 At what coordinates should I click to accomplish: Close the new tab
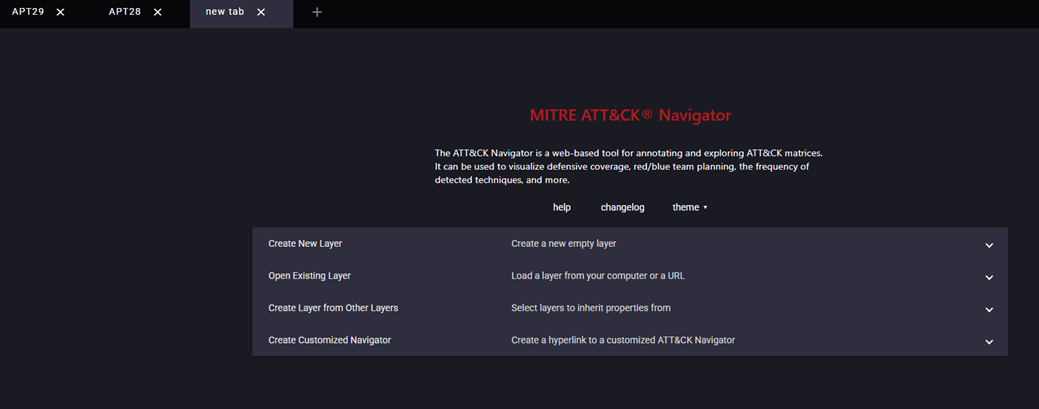point(261,12)
